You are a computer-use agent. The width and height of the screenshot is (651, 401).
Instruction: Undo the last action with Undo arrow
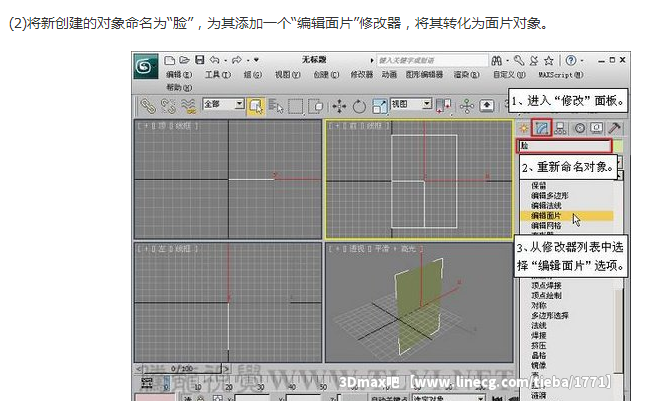pyautogui.click(x=214, y=60)
